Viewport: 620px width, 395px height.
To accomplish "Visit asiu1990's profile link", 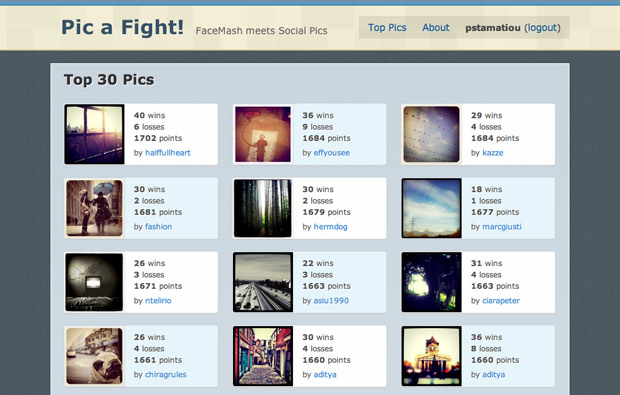I will coord(331,301).
